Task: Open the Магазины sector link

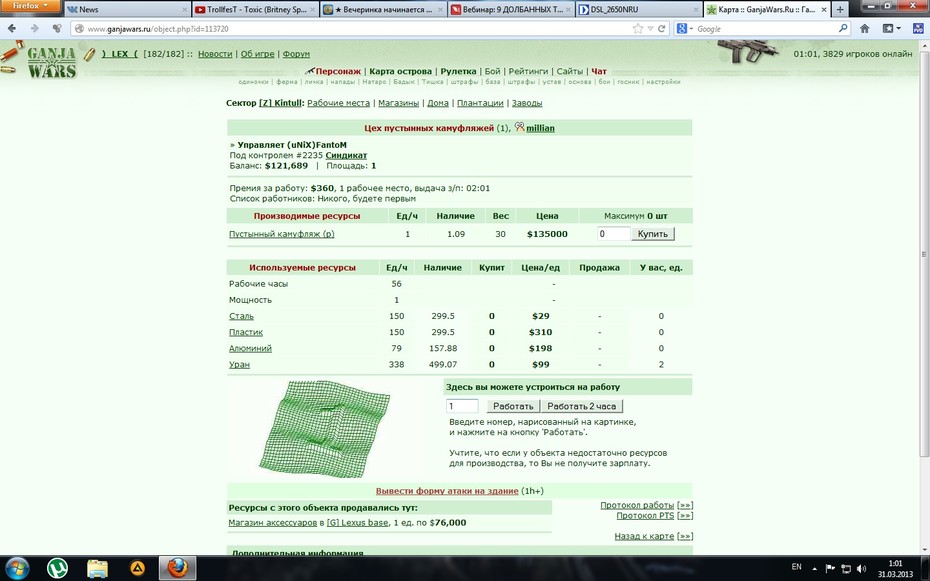Action: [398, 103]
